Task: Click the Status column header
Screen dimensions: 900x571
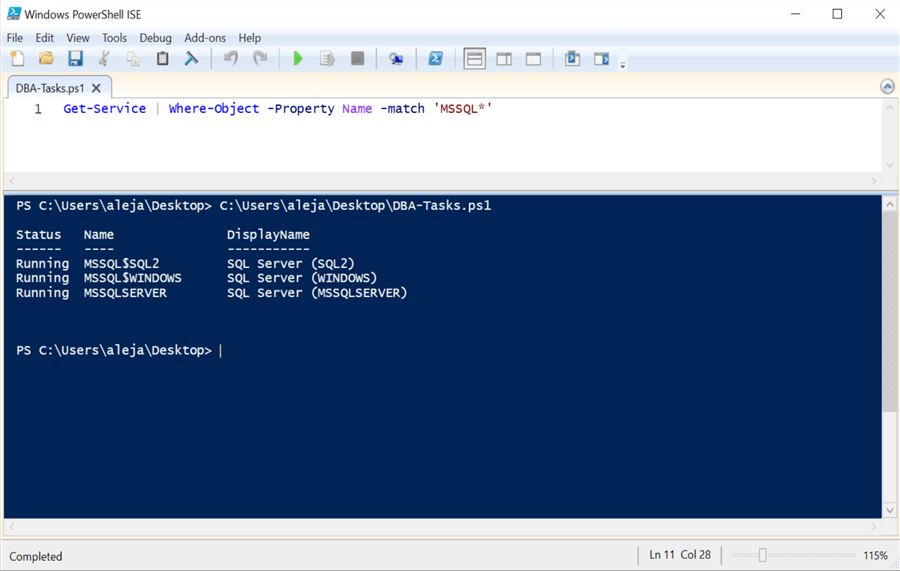Action: click(38, 235)
